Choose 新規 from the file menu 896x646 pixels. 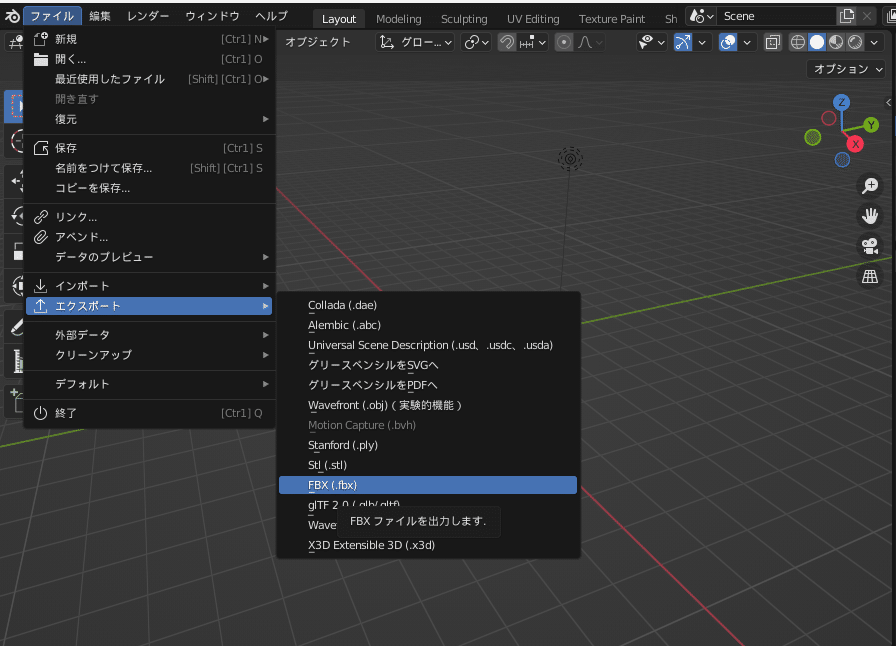[150, 39]
